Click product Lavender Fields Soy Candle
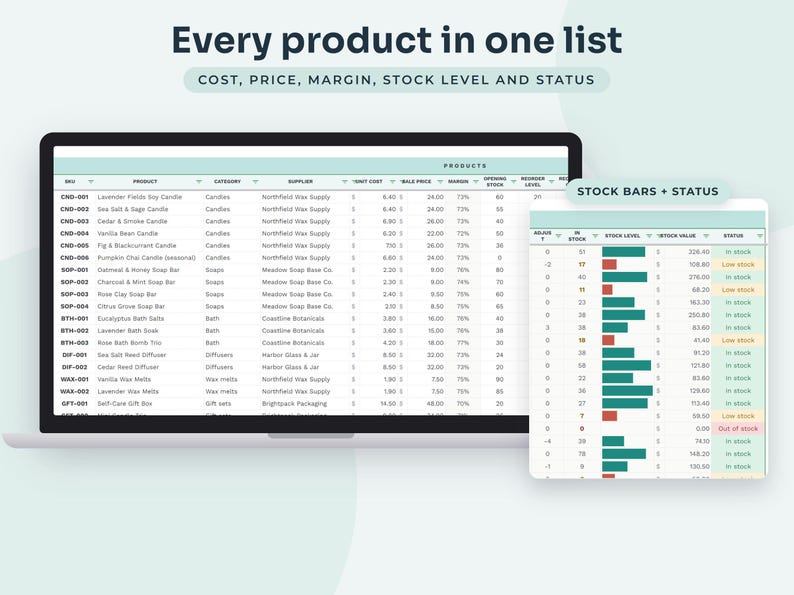The image size is (794, 595). point(139,197)
